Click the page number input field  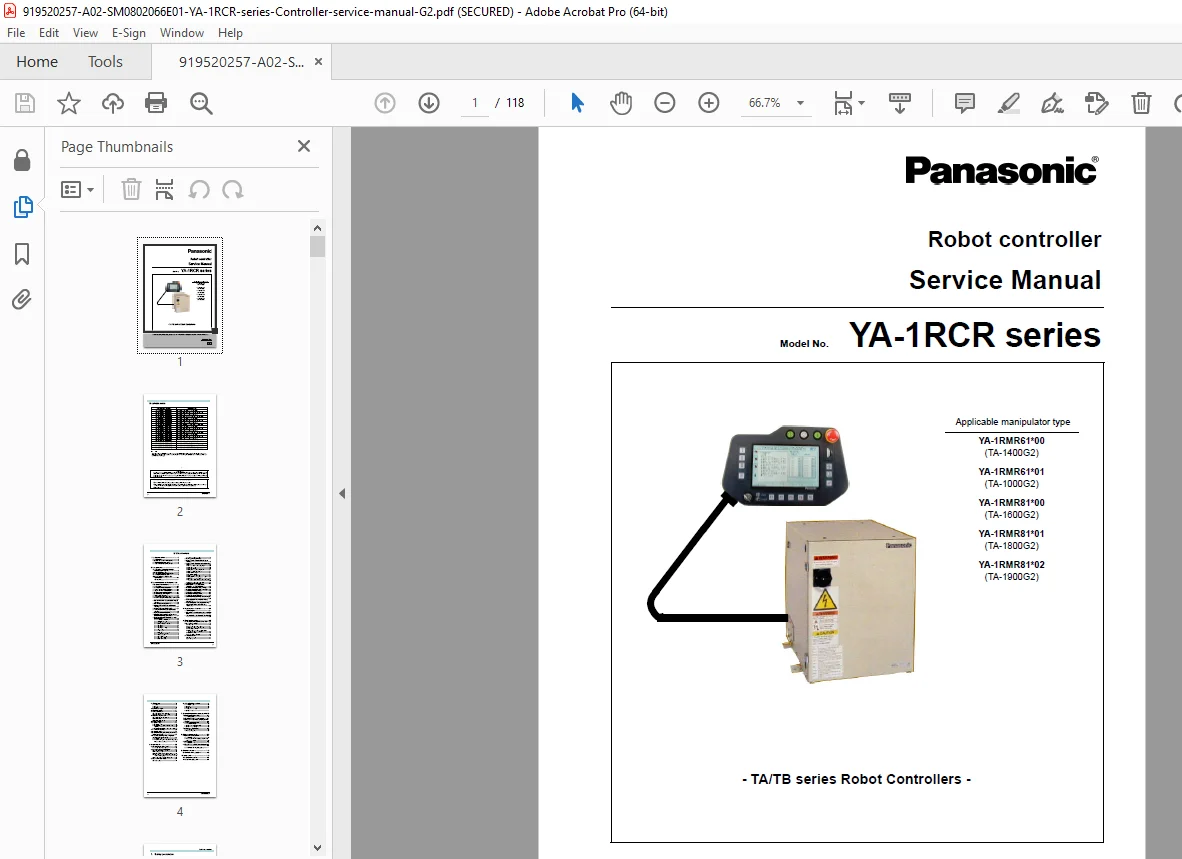[x=475, y=103]
